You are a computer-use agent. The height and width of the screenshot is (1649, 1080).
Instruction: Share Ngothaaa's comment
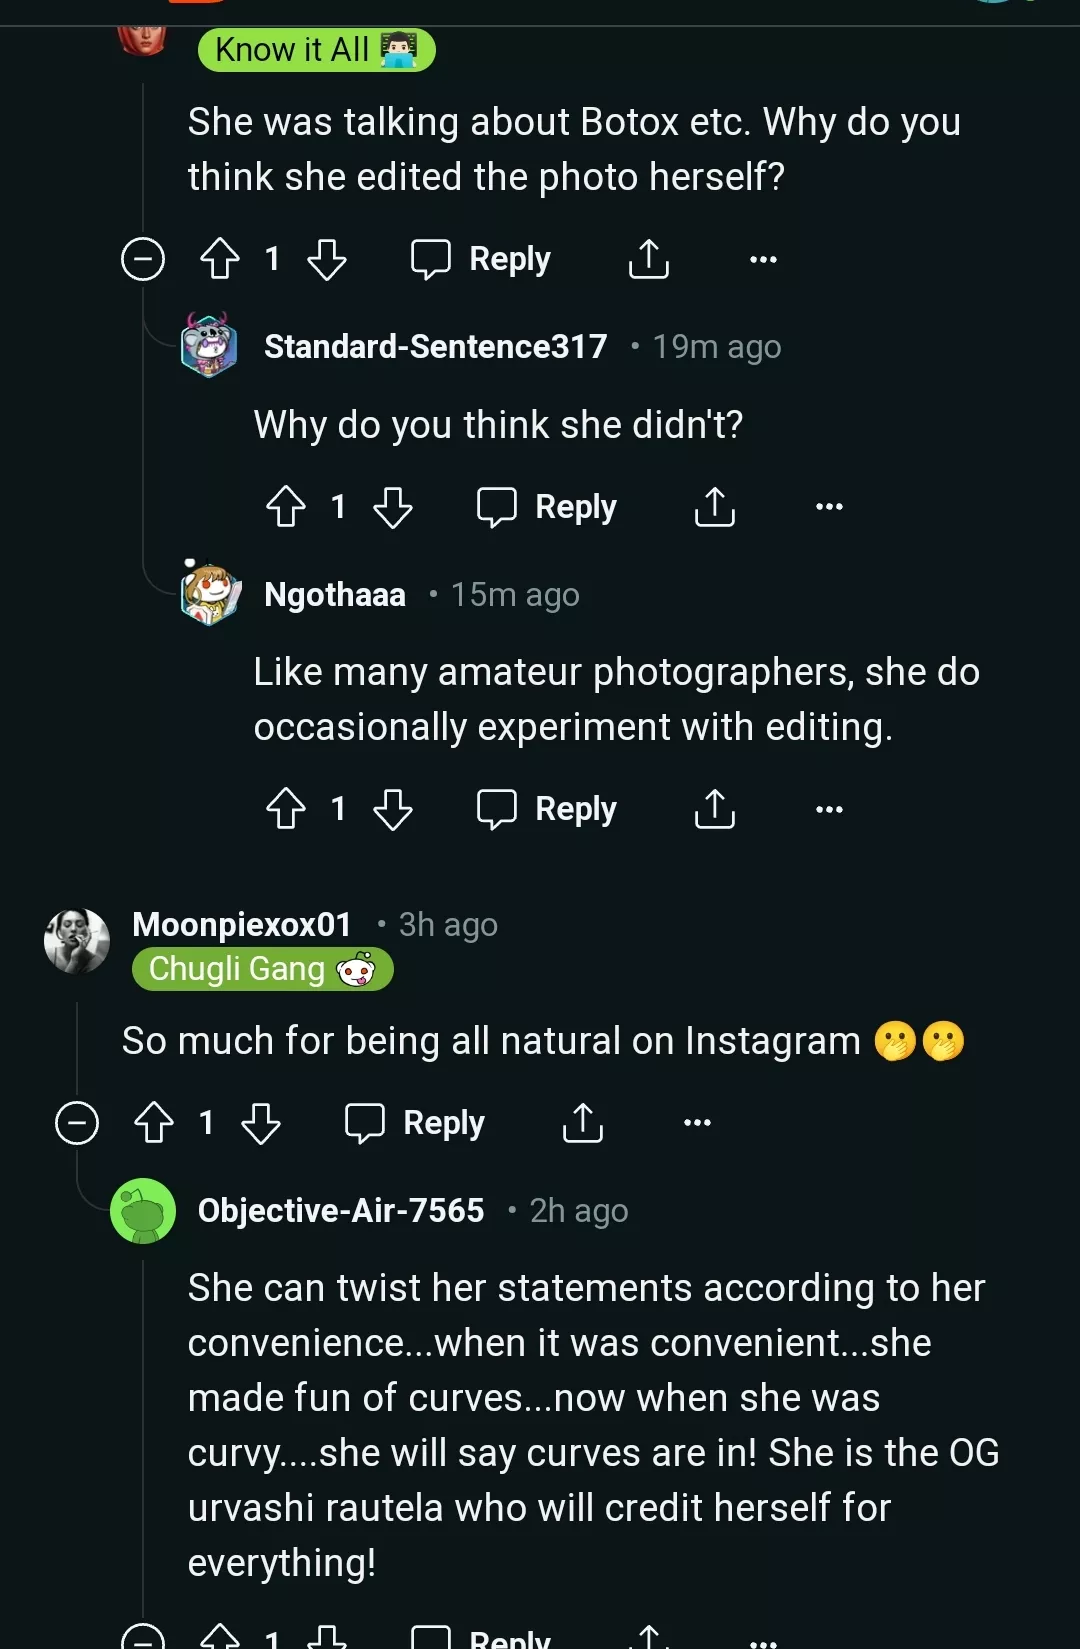tap(714, 809)
